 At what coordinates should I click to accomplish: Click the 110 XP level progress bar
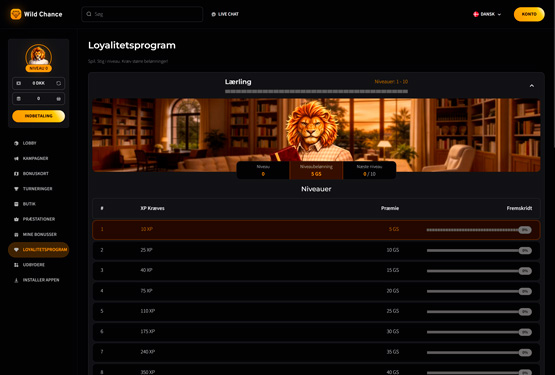pos(479,312)
